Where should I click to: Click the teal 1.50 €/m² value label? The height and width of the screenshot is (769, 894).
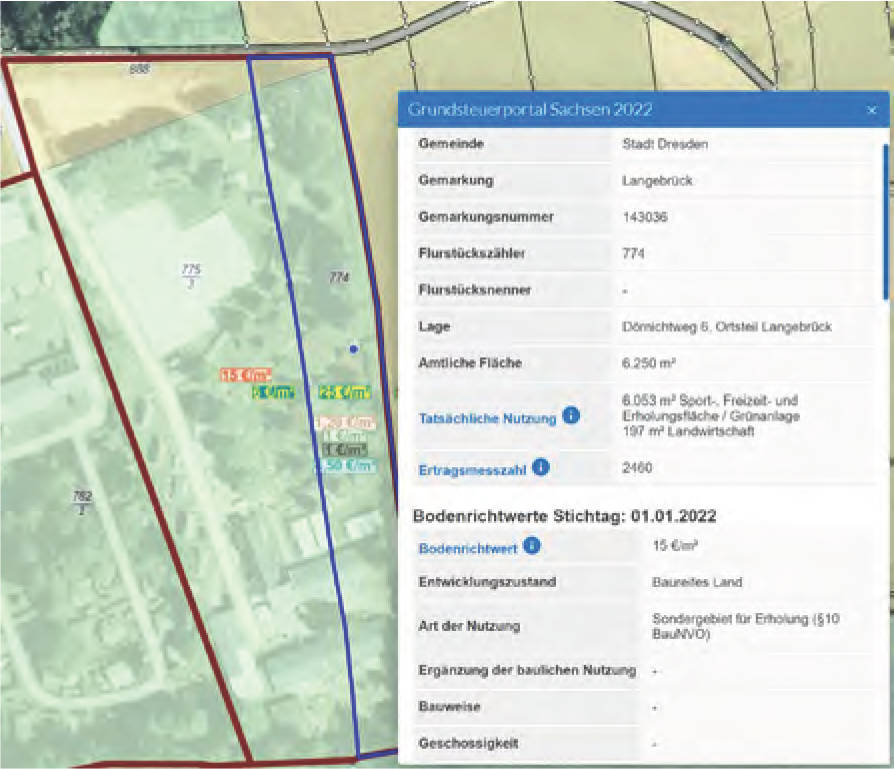coord(346,466)
